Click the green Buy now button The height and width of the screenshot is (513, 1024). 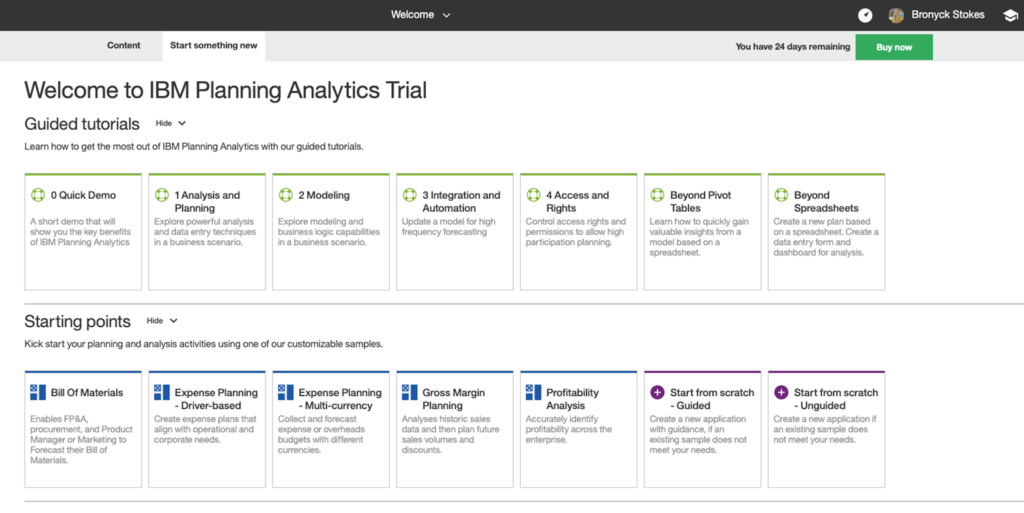click(894, 47)
